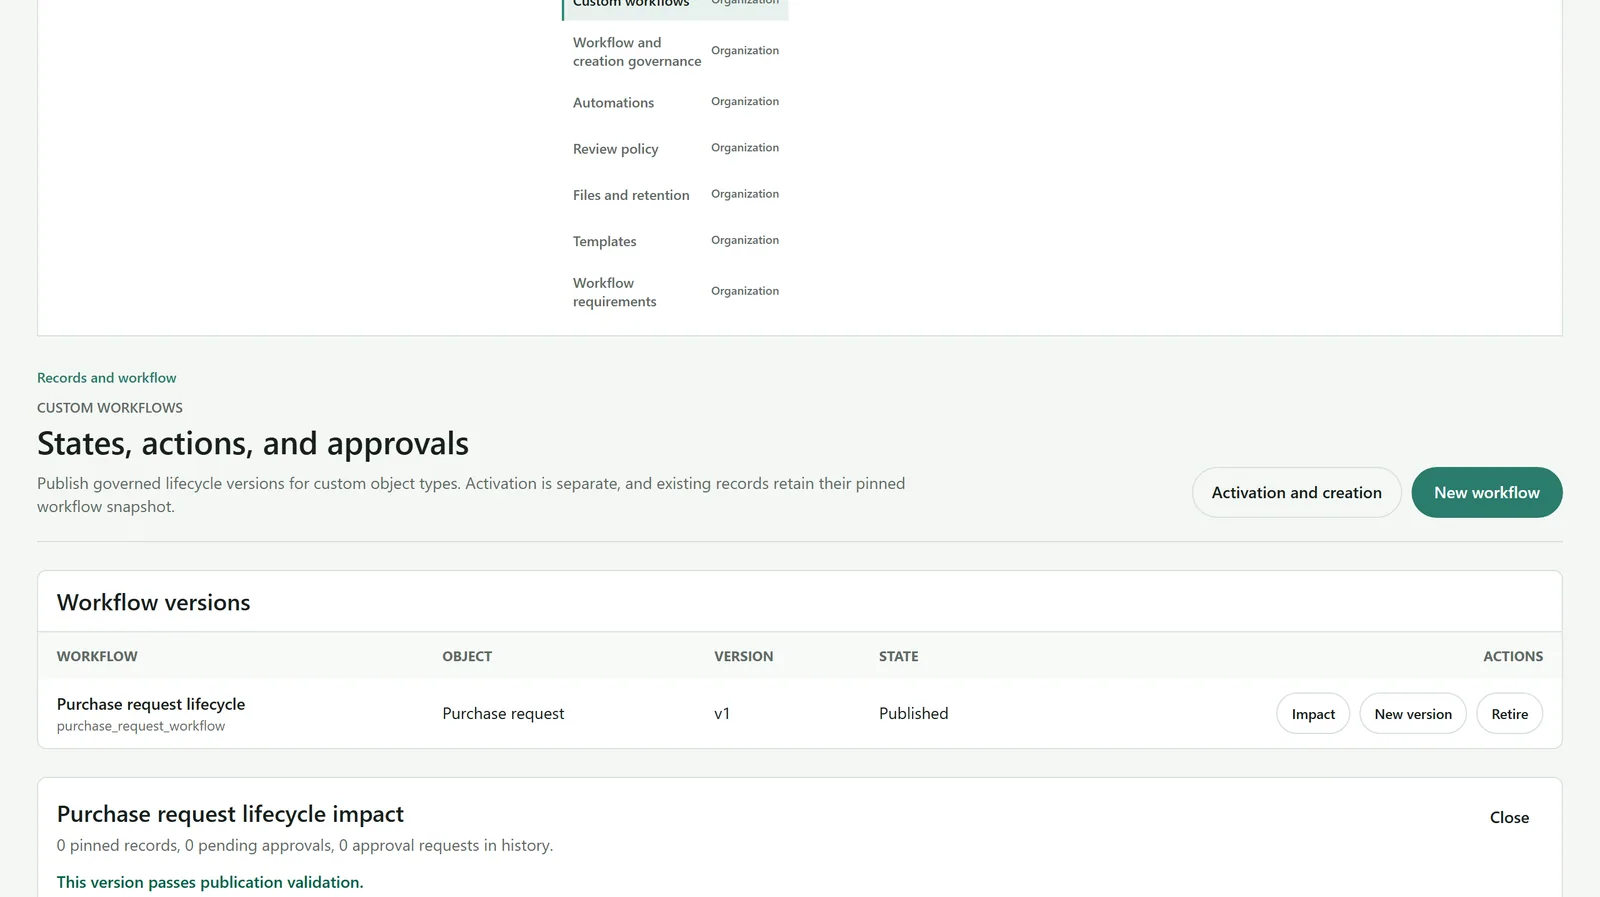Open Workflow and creation governance settings
1600x897 pixels.
point(675,52)
